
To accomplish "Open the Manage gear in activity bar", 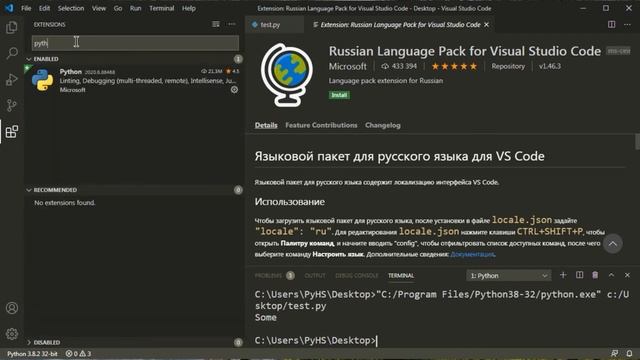I will pyautogui.click(x=11, y=334).
